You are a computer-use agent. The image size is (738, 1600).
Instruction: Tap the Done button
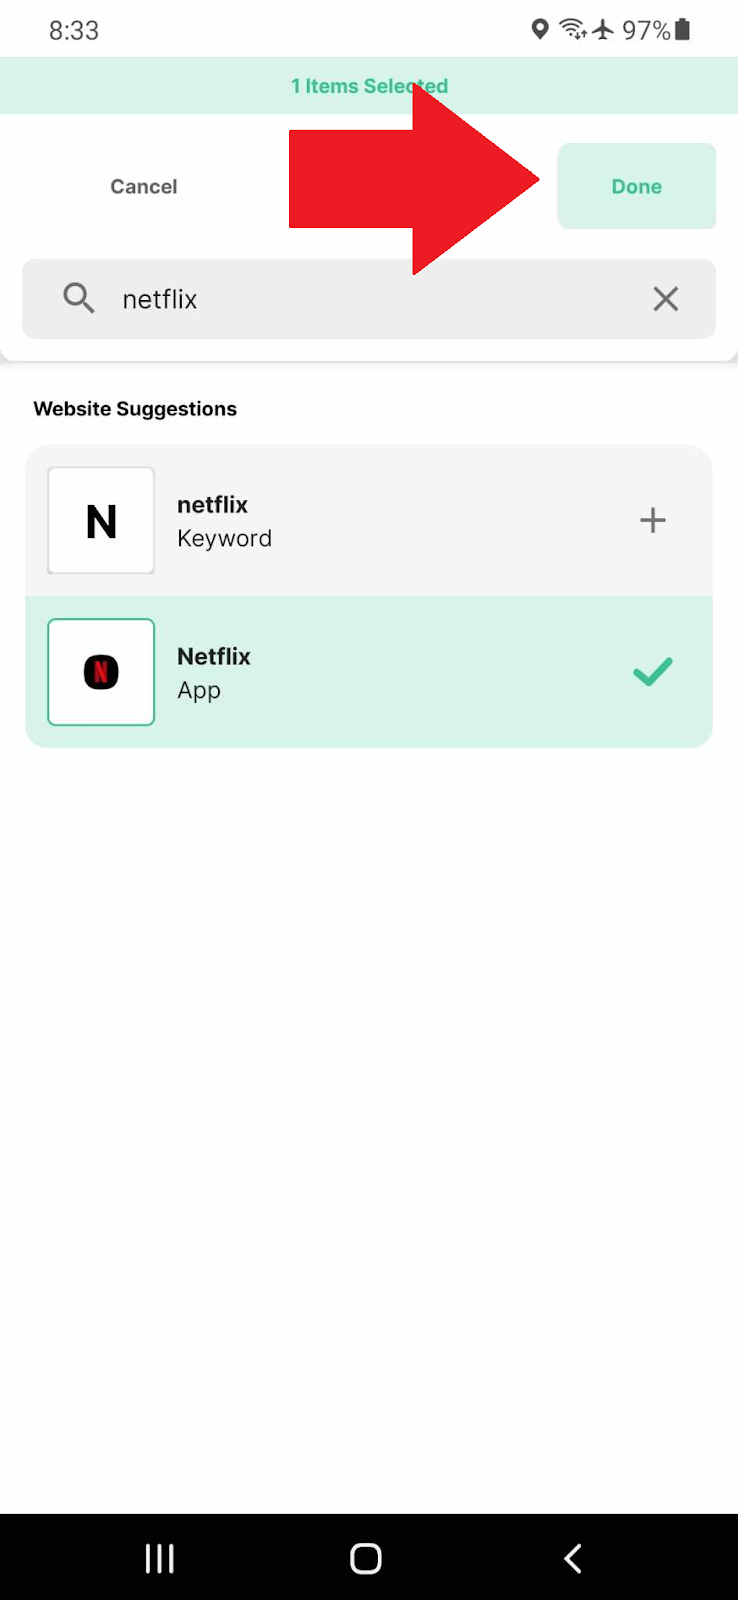636,186
